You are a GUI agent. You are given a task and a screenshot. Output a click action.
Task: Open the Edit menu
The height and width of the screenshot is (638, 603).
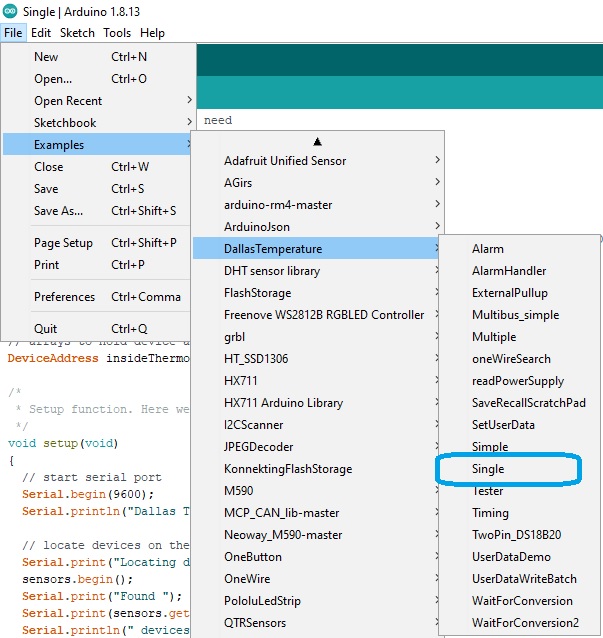pyautogui.click(x=40, y=33)
